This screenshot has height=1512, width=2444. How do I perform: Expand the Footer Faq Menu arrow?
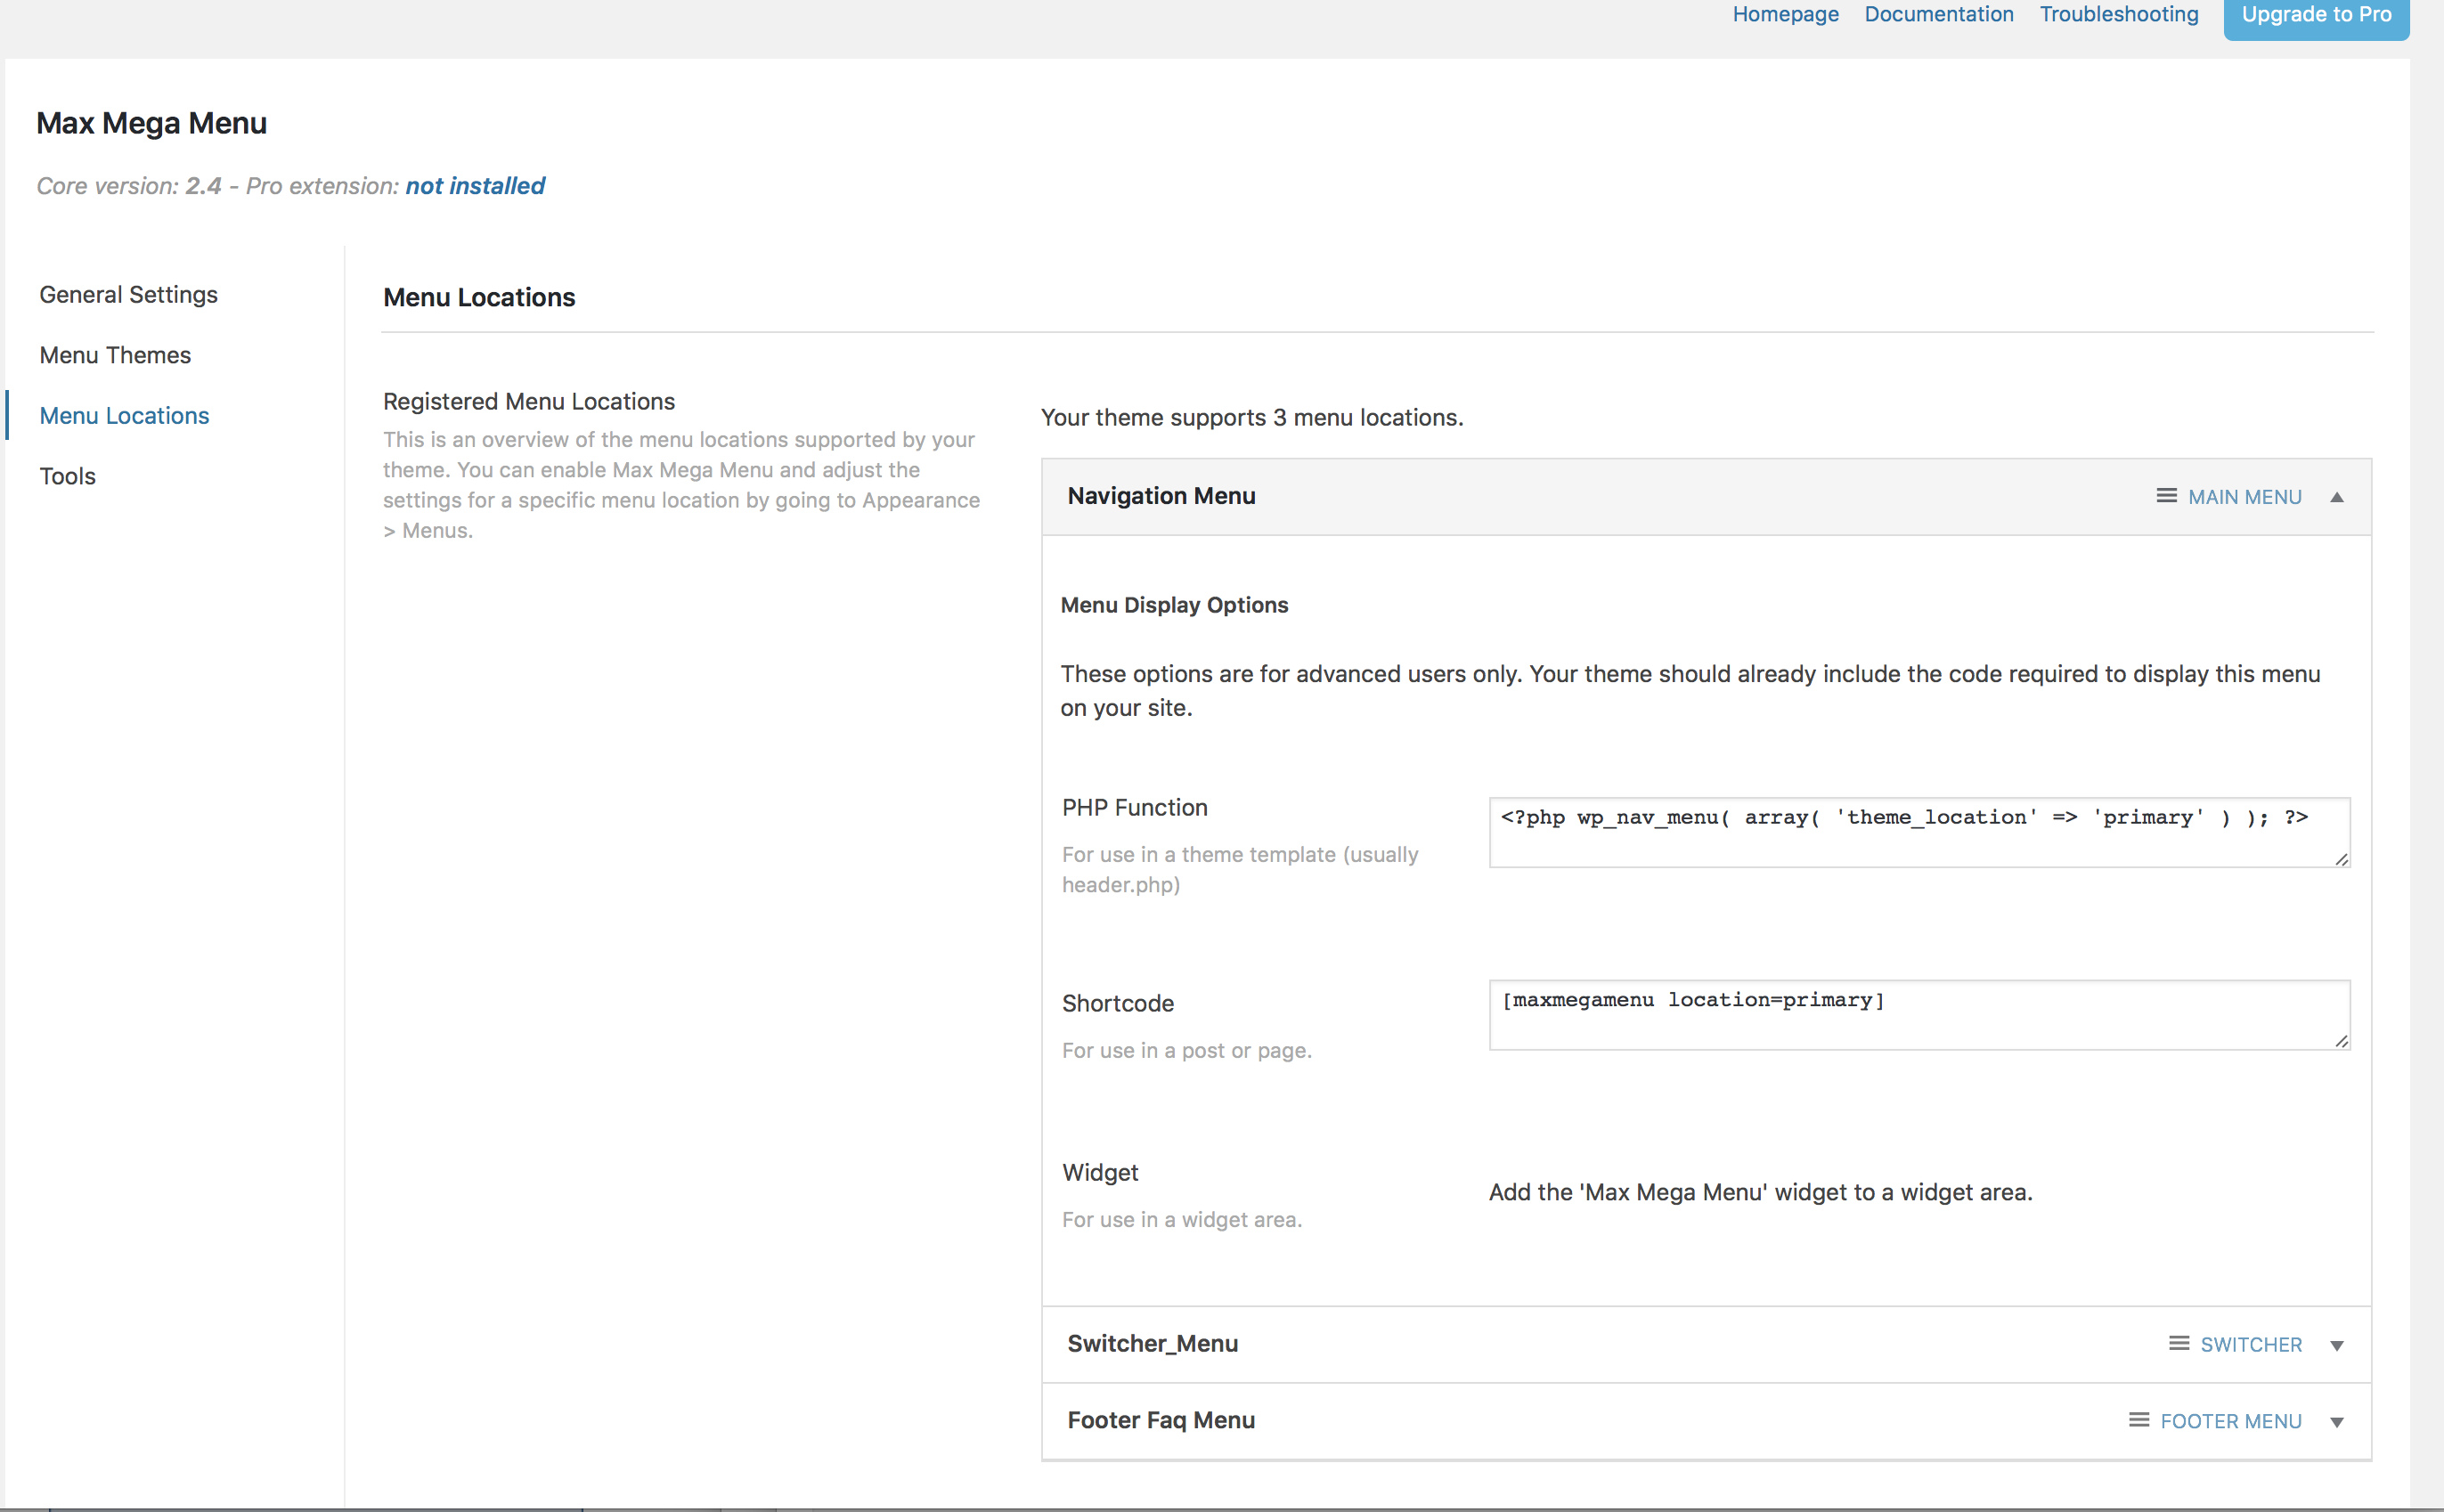pyautogui.click(x=2337, y=1422)
